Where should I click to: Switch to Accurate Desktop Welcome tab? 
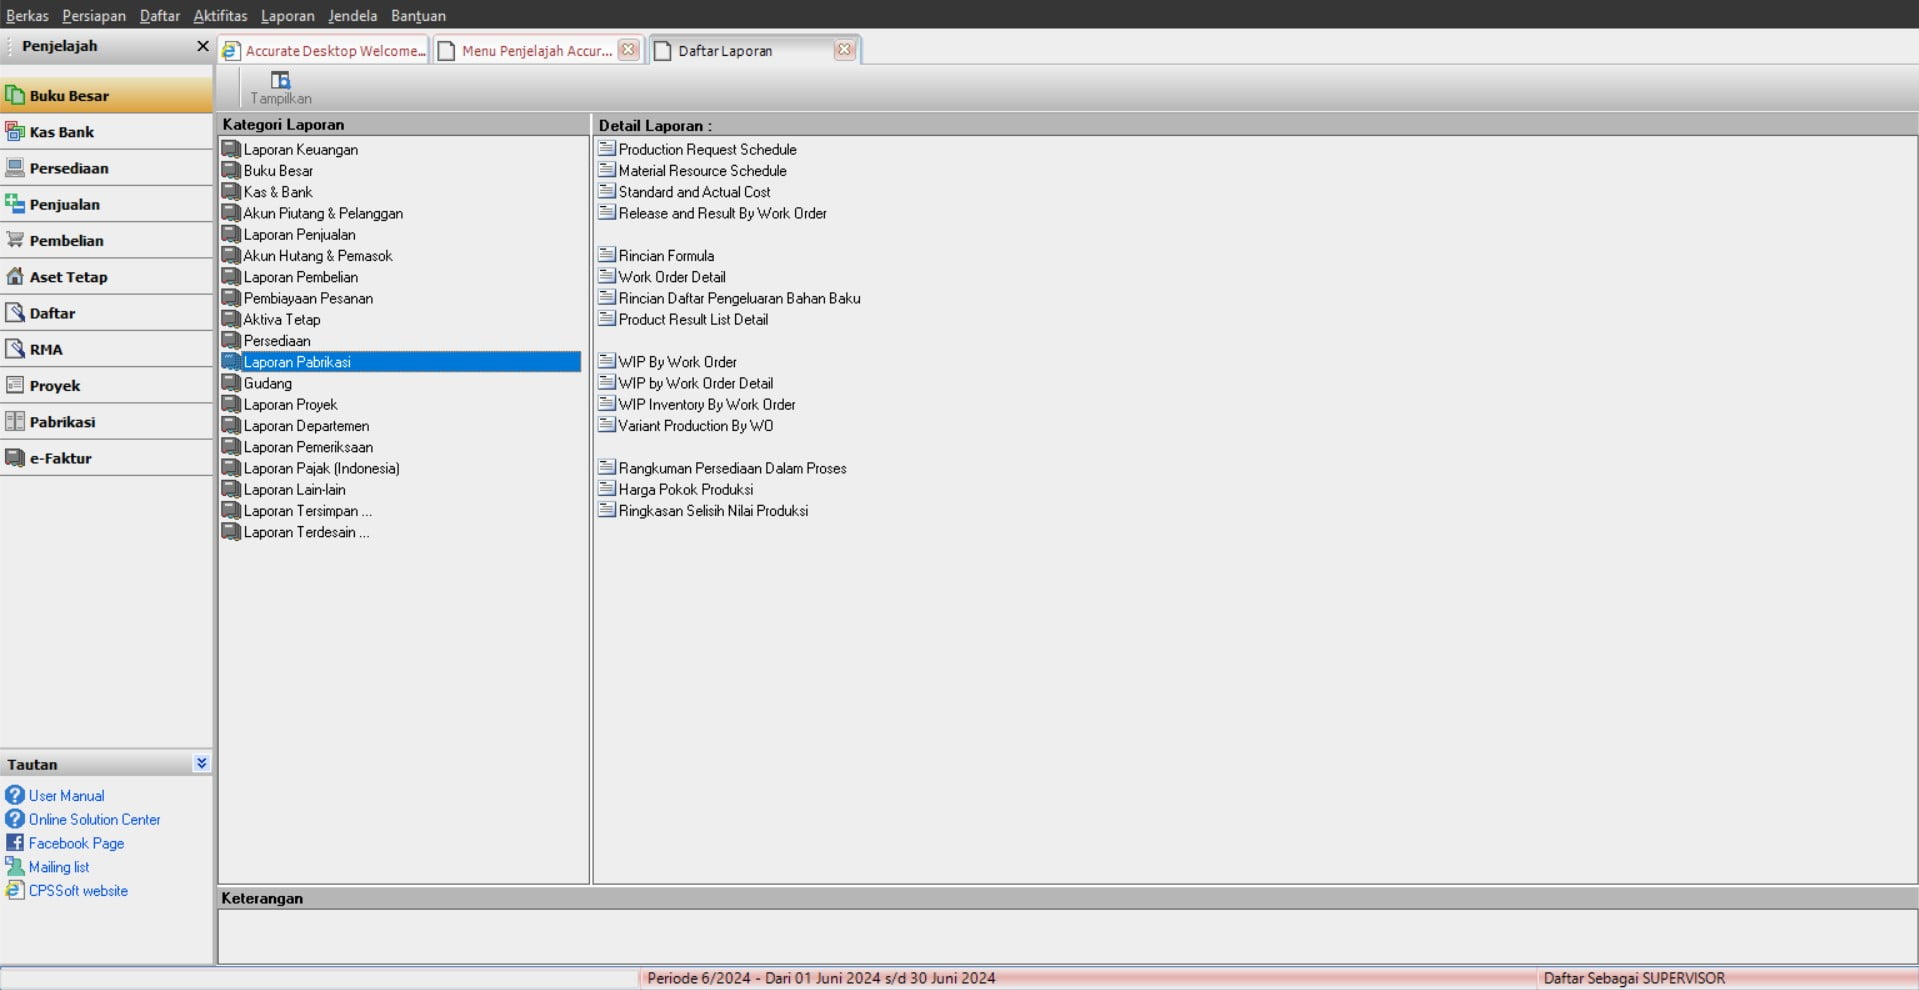click(x=325, y=51)
